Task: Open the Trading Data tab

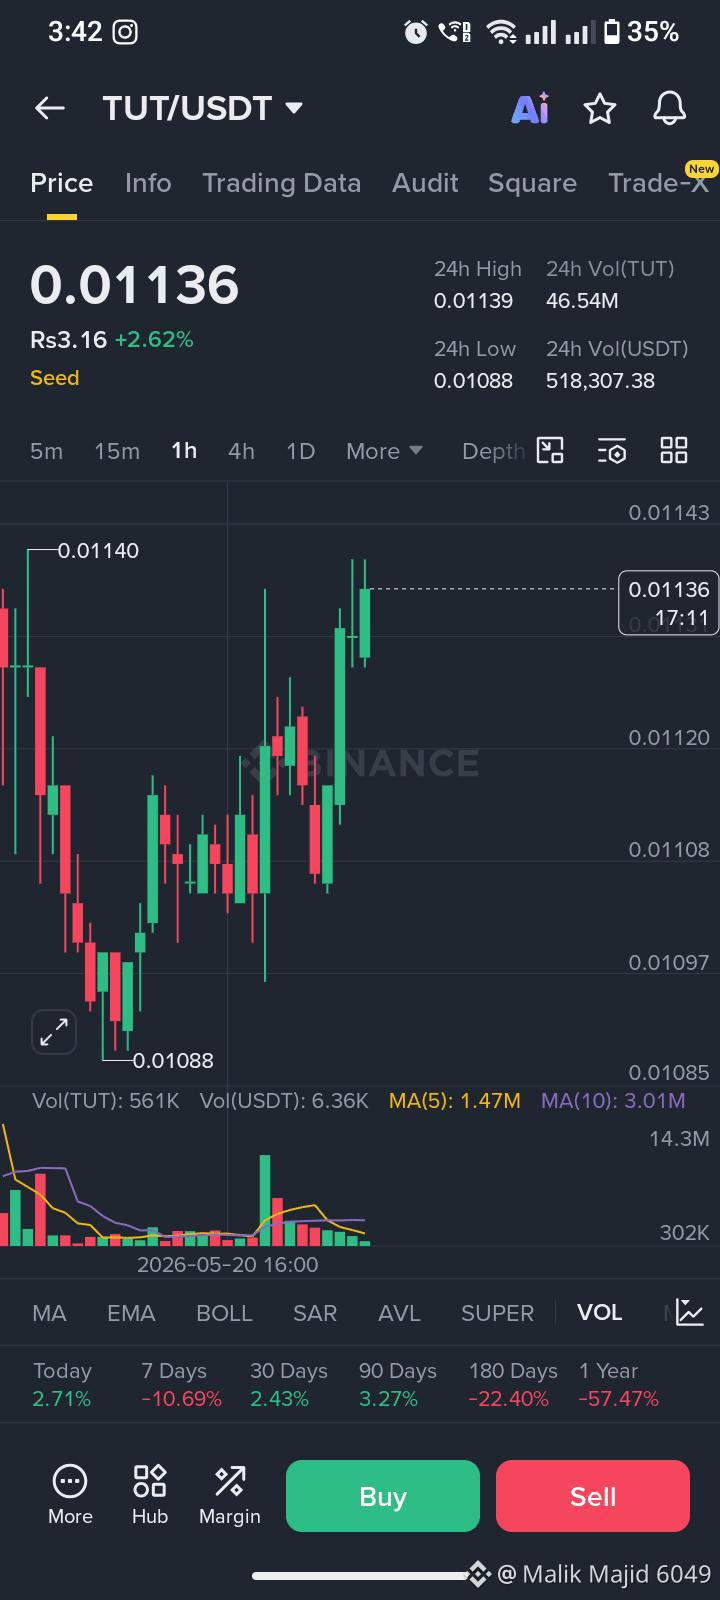Action: tap(282, 183)
